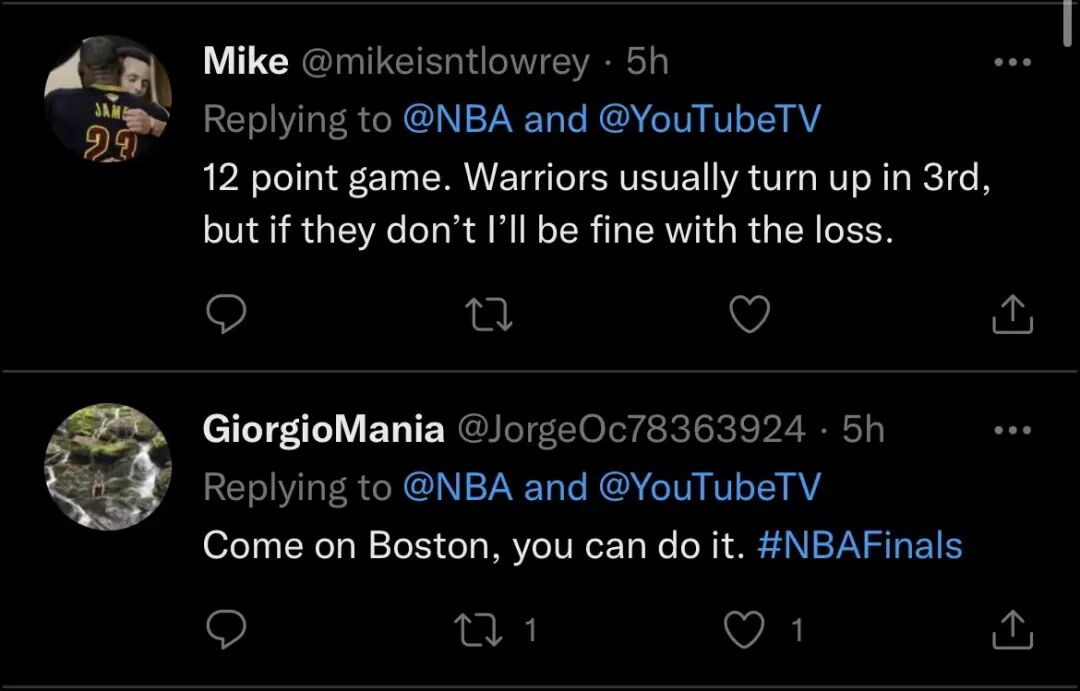Open more options on GiorgioMania's tweet
Viewport: 1080px width, 691px height.
tap(1011, 429)
